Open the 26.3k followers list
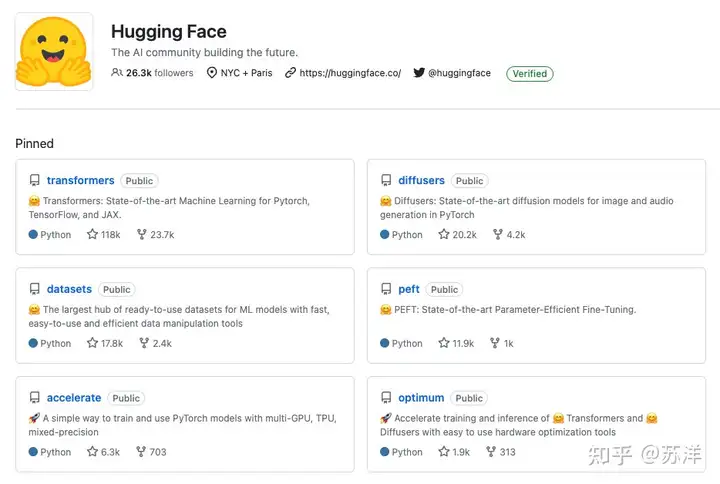The image size is (720, 484). 153,73
